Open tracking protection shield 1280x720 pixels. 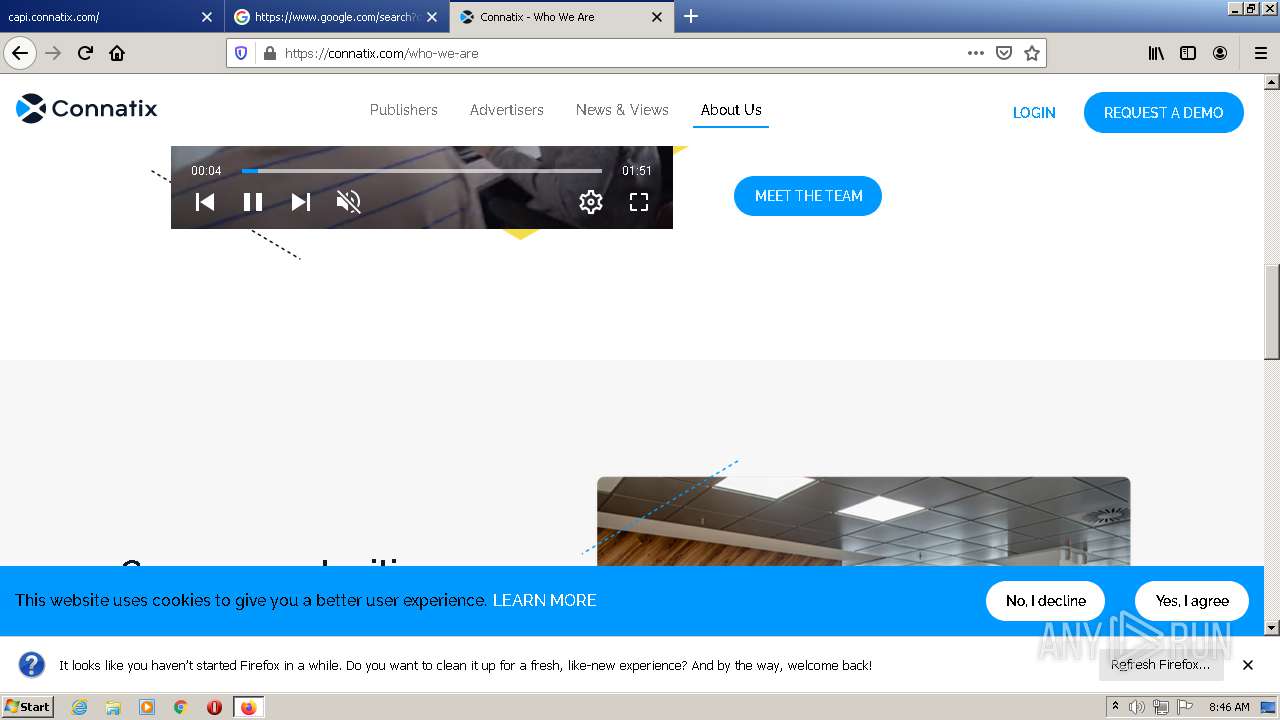tap(241, 53)
